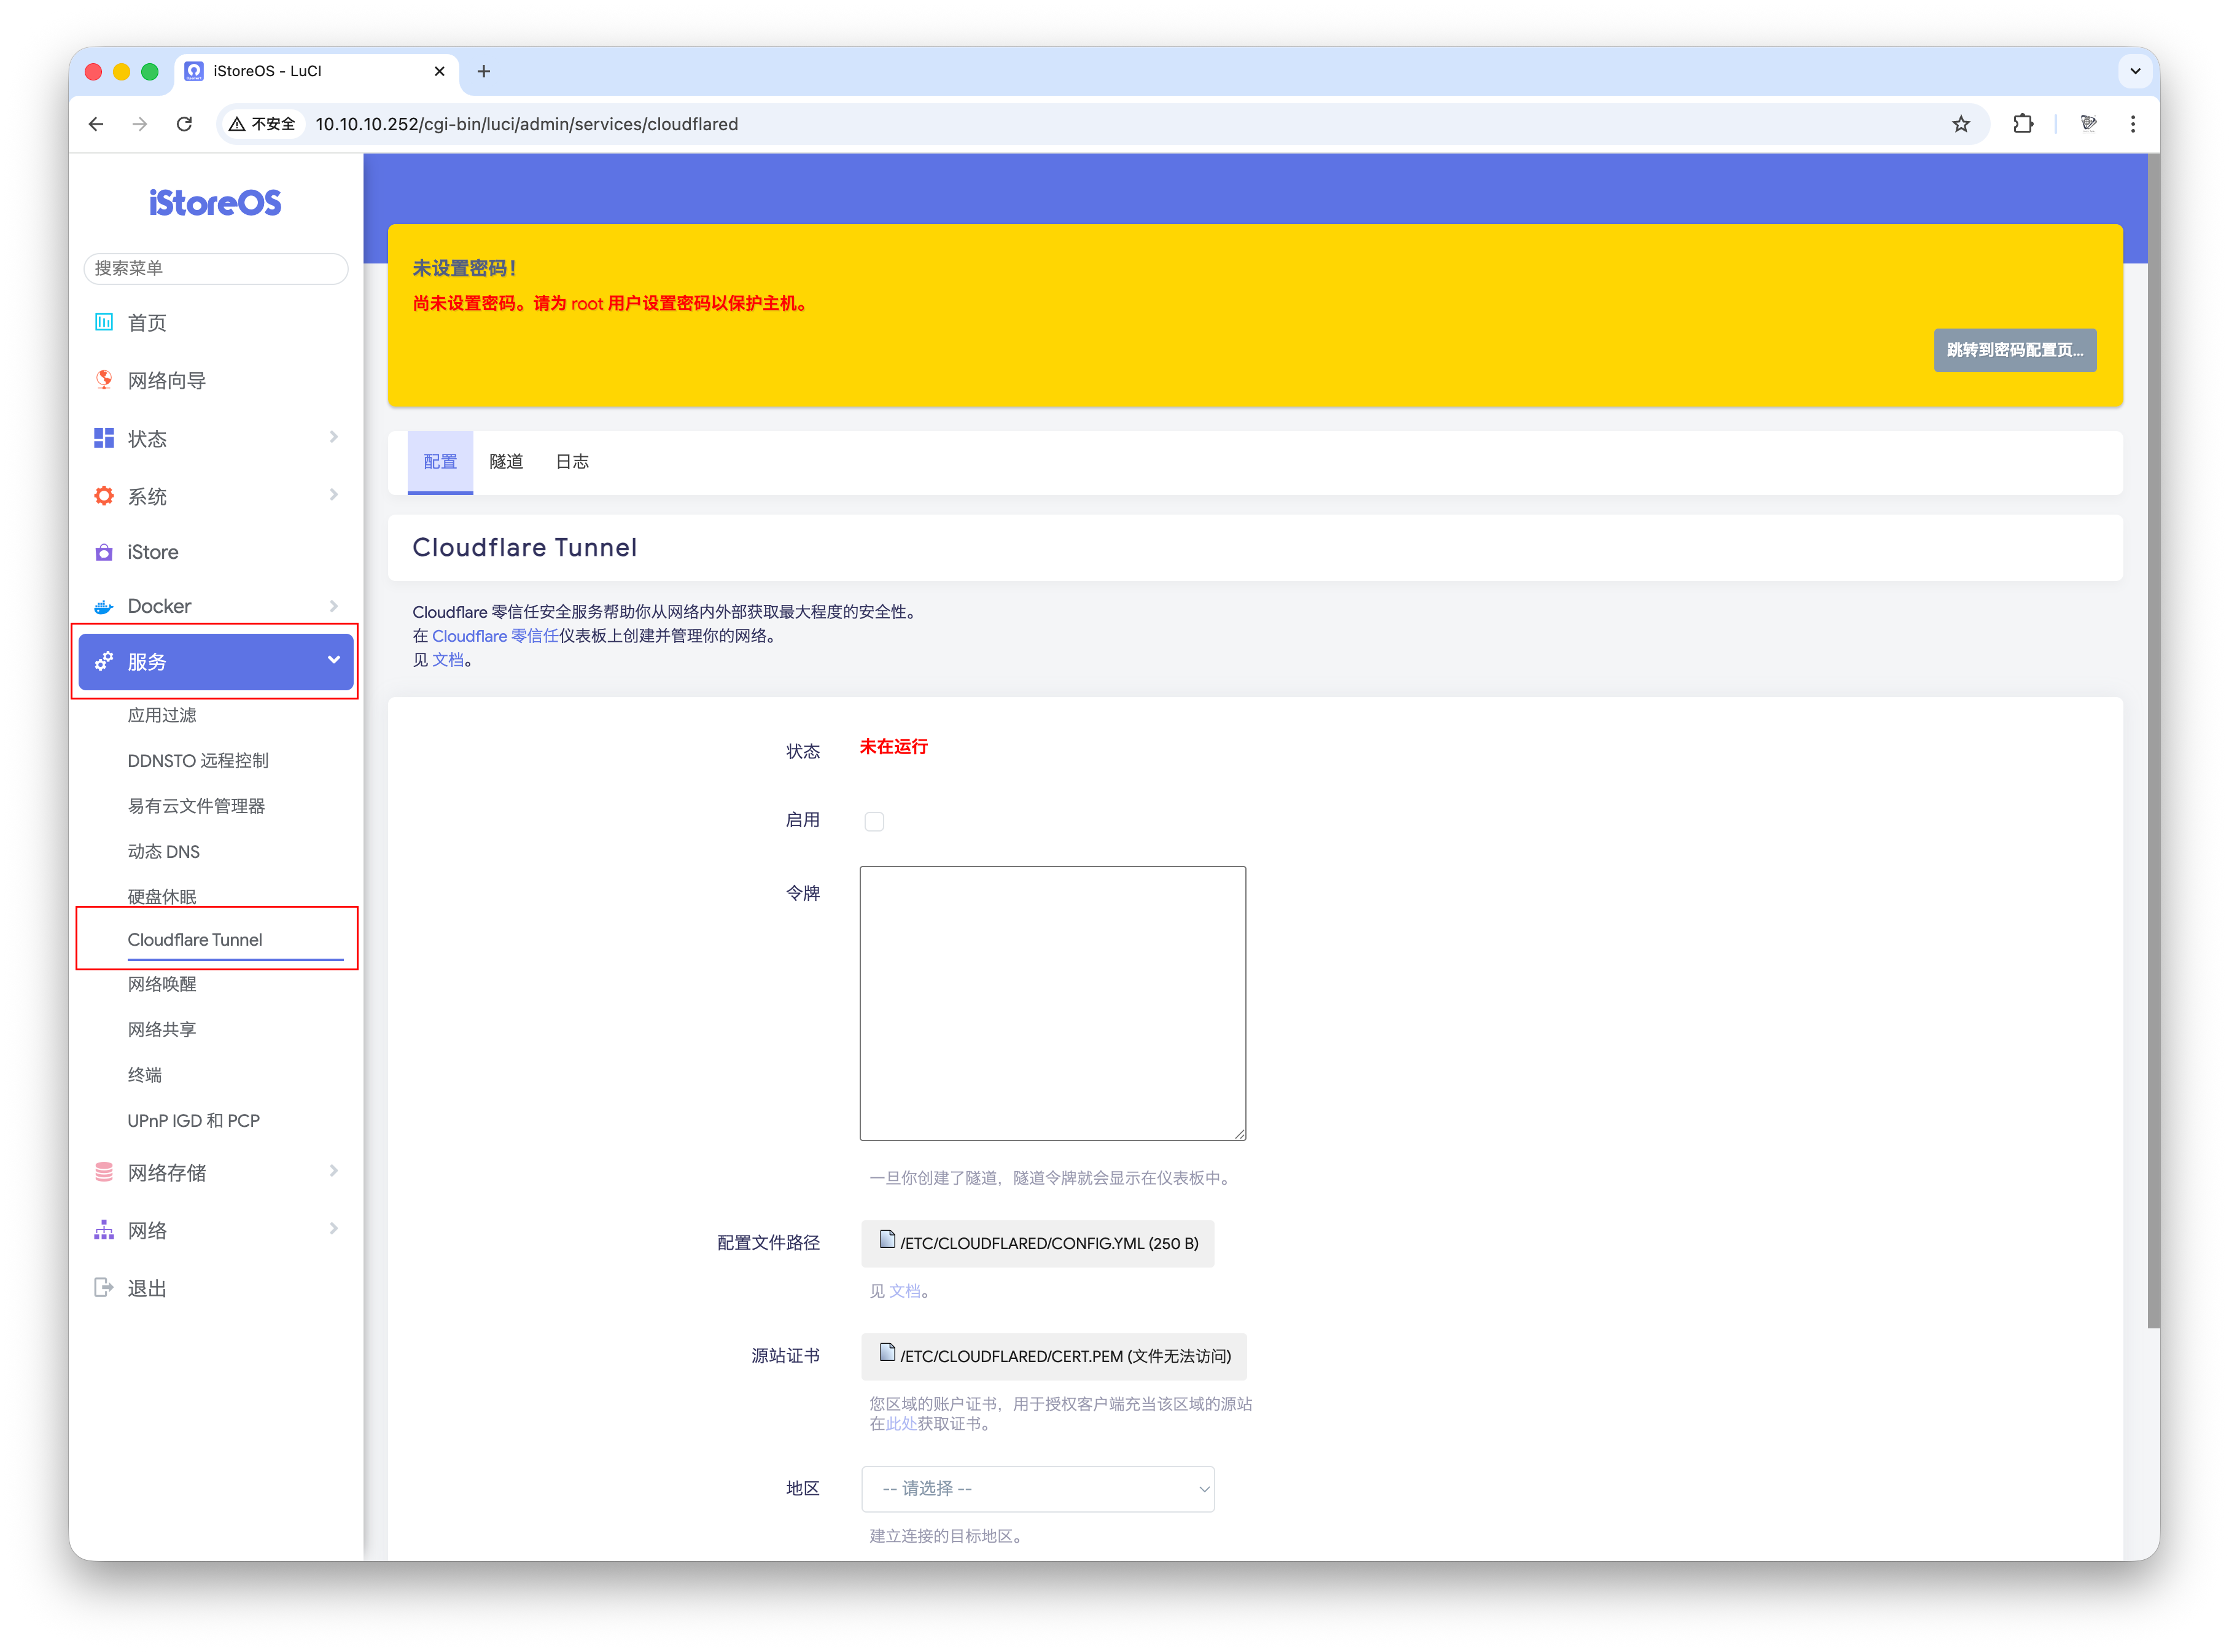Click the jump to password configuration button
2229x1652 pixels.
[2014, 350]
